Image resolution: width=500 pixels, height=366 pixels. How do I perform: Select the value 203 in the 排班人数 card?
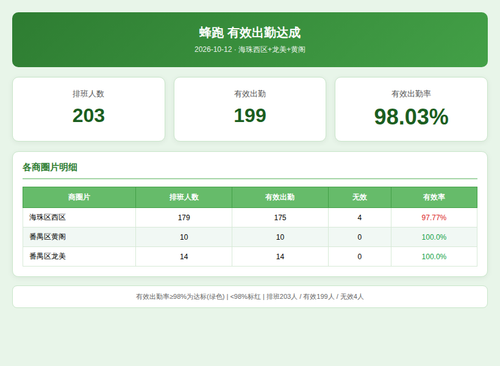point(89,116)
